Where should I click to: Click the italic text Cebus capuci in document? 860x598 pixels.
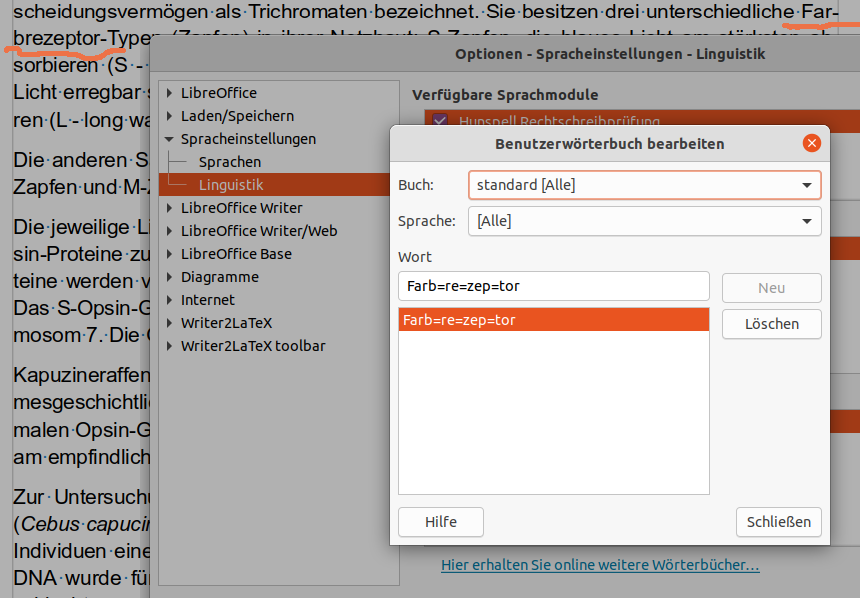(86, 524)
